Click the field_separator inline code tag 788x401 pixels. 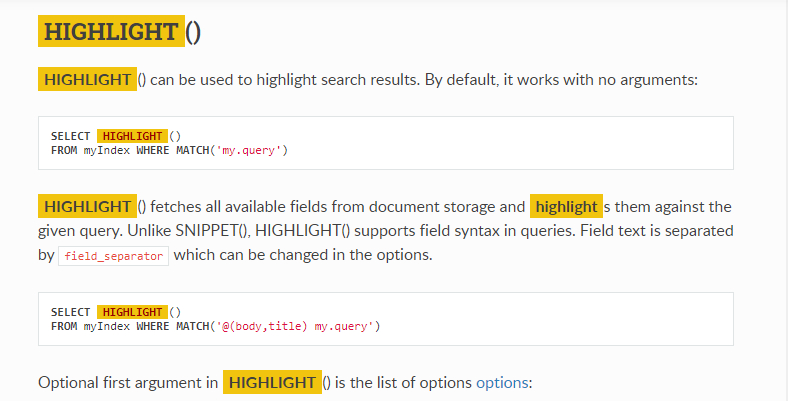(x=114, y=256)
